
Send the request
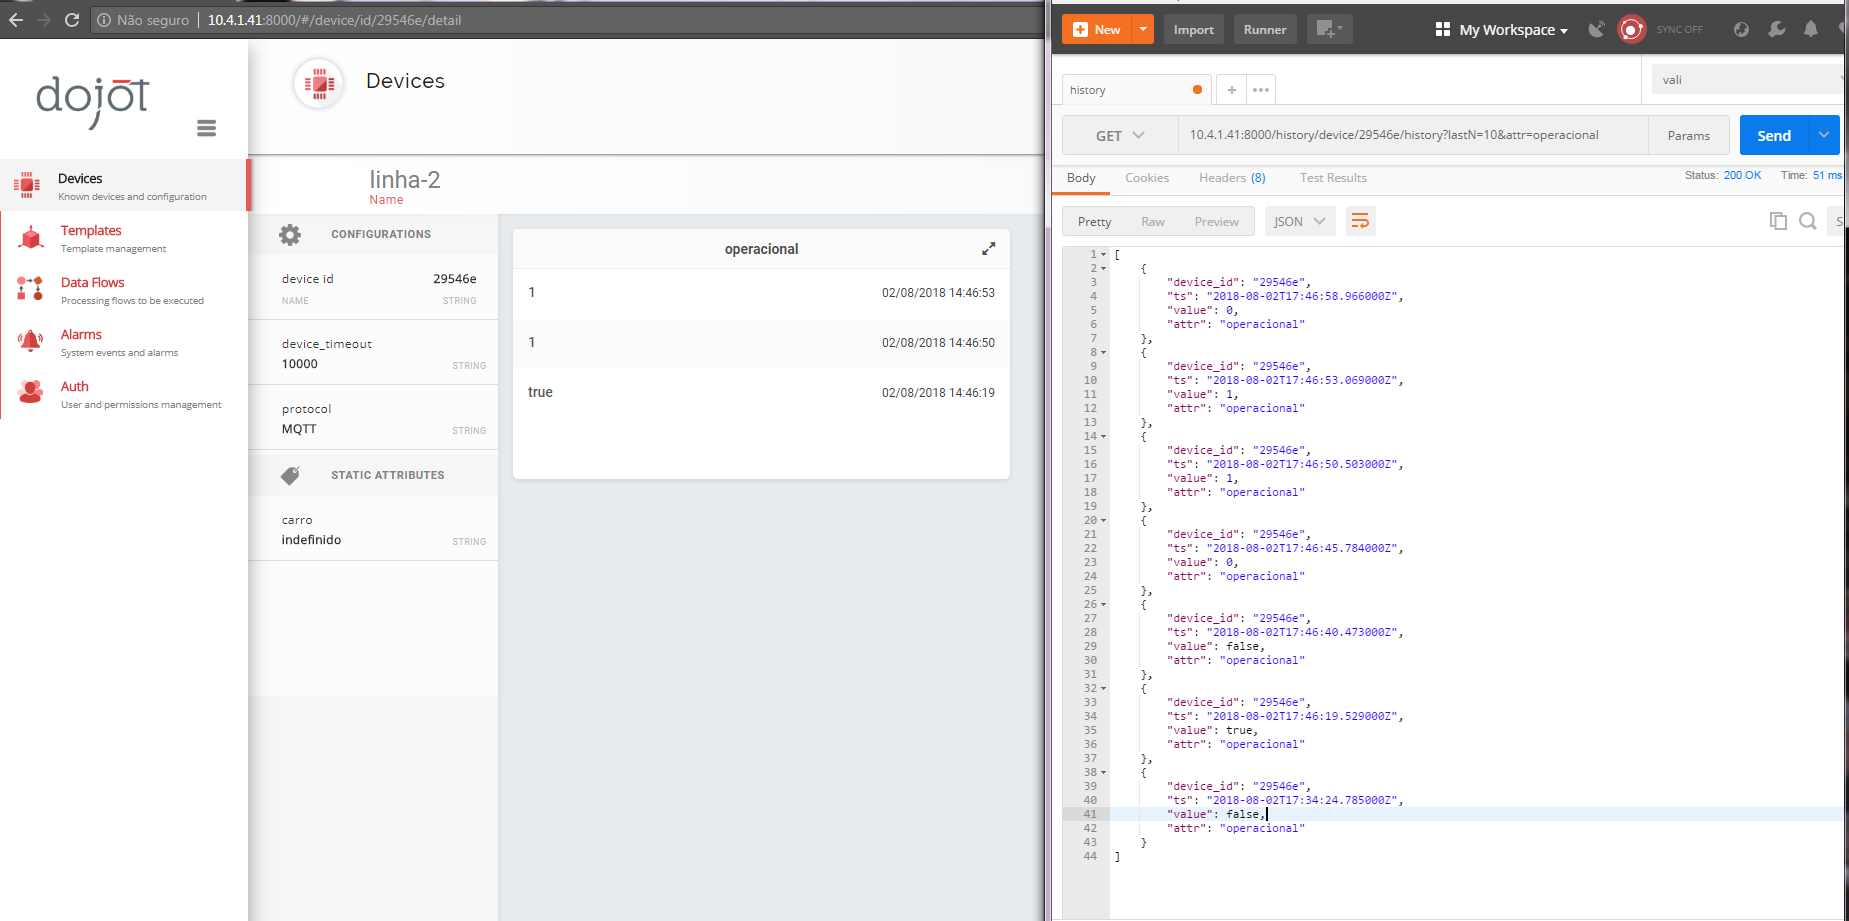coord(1774,135)
